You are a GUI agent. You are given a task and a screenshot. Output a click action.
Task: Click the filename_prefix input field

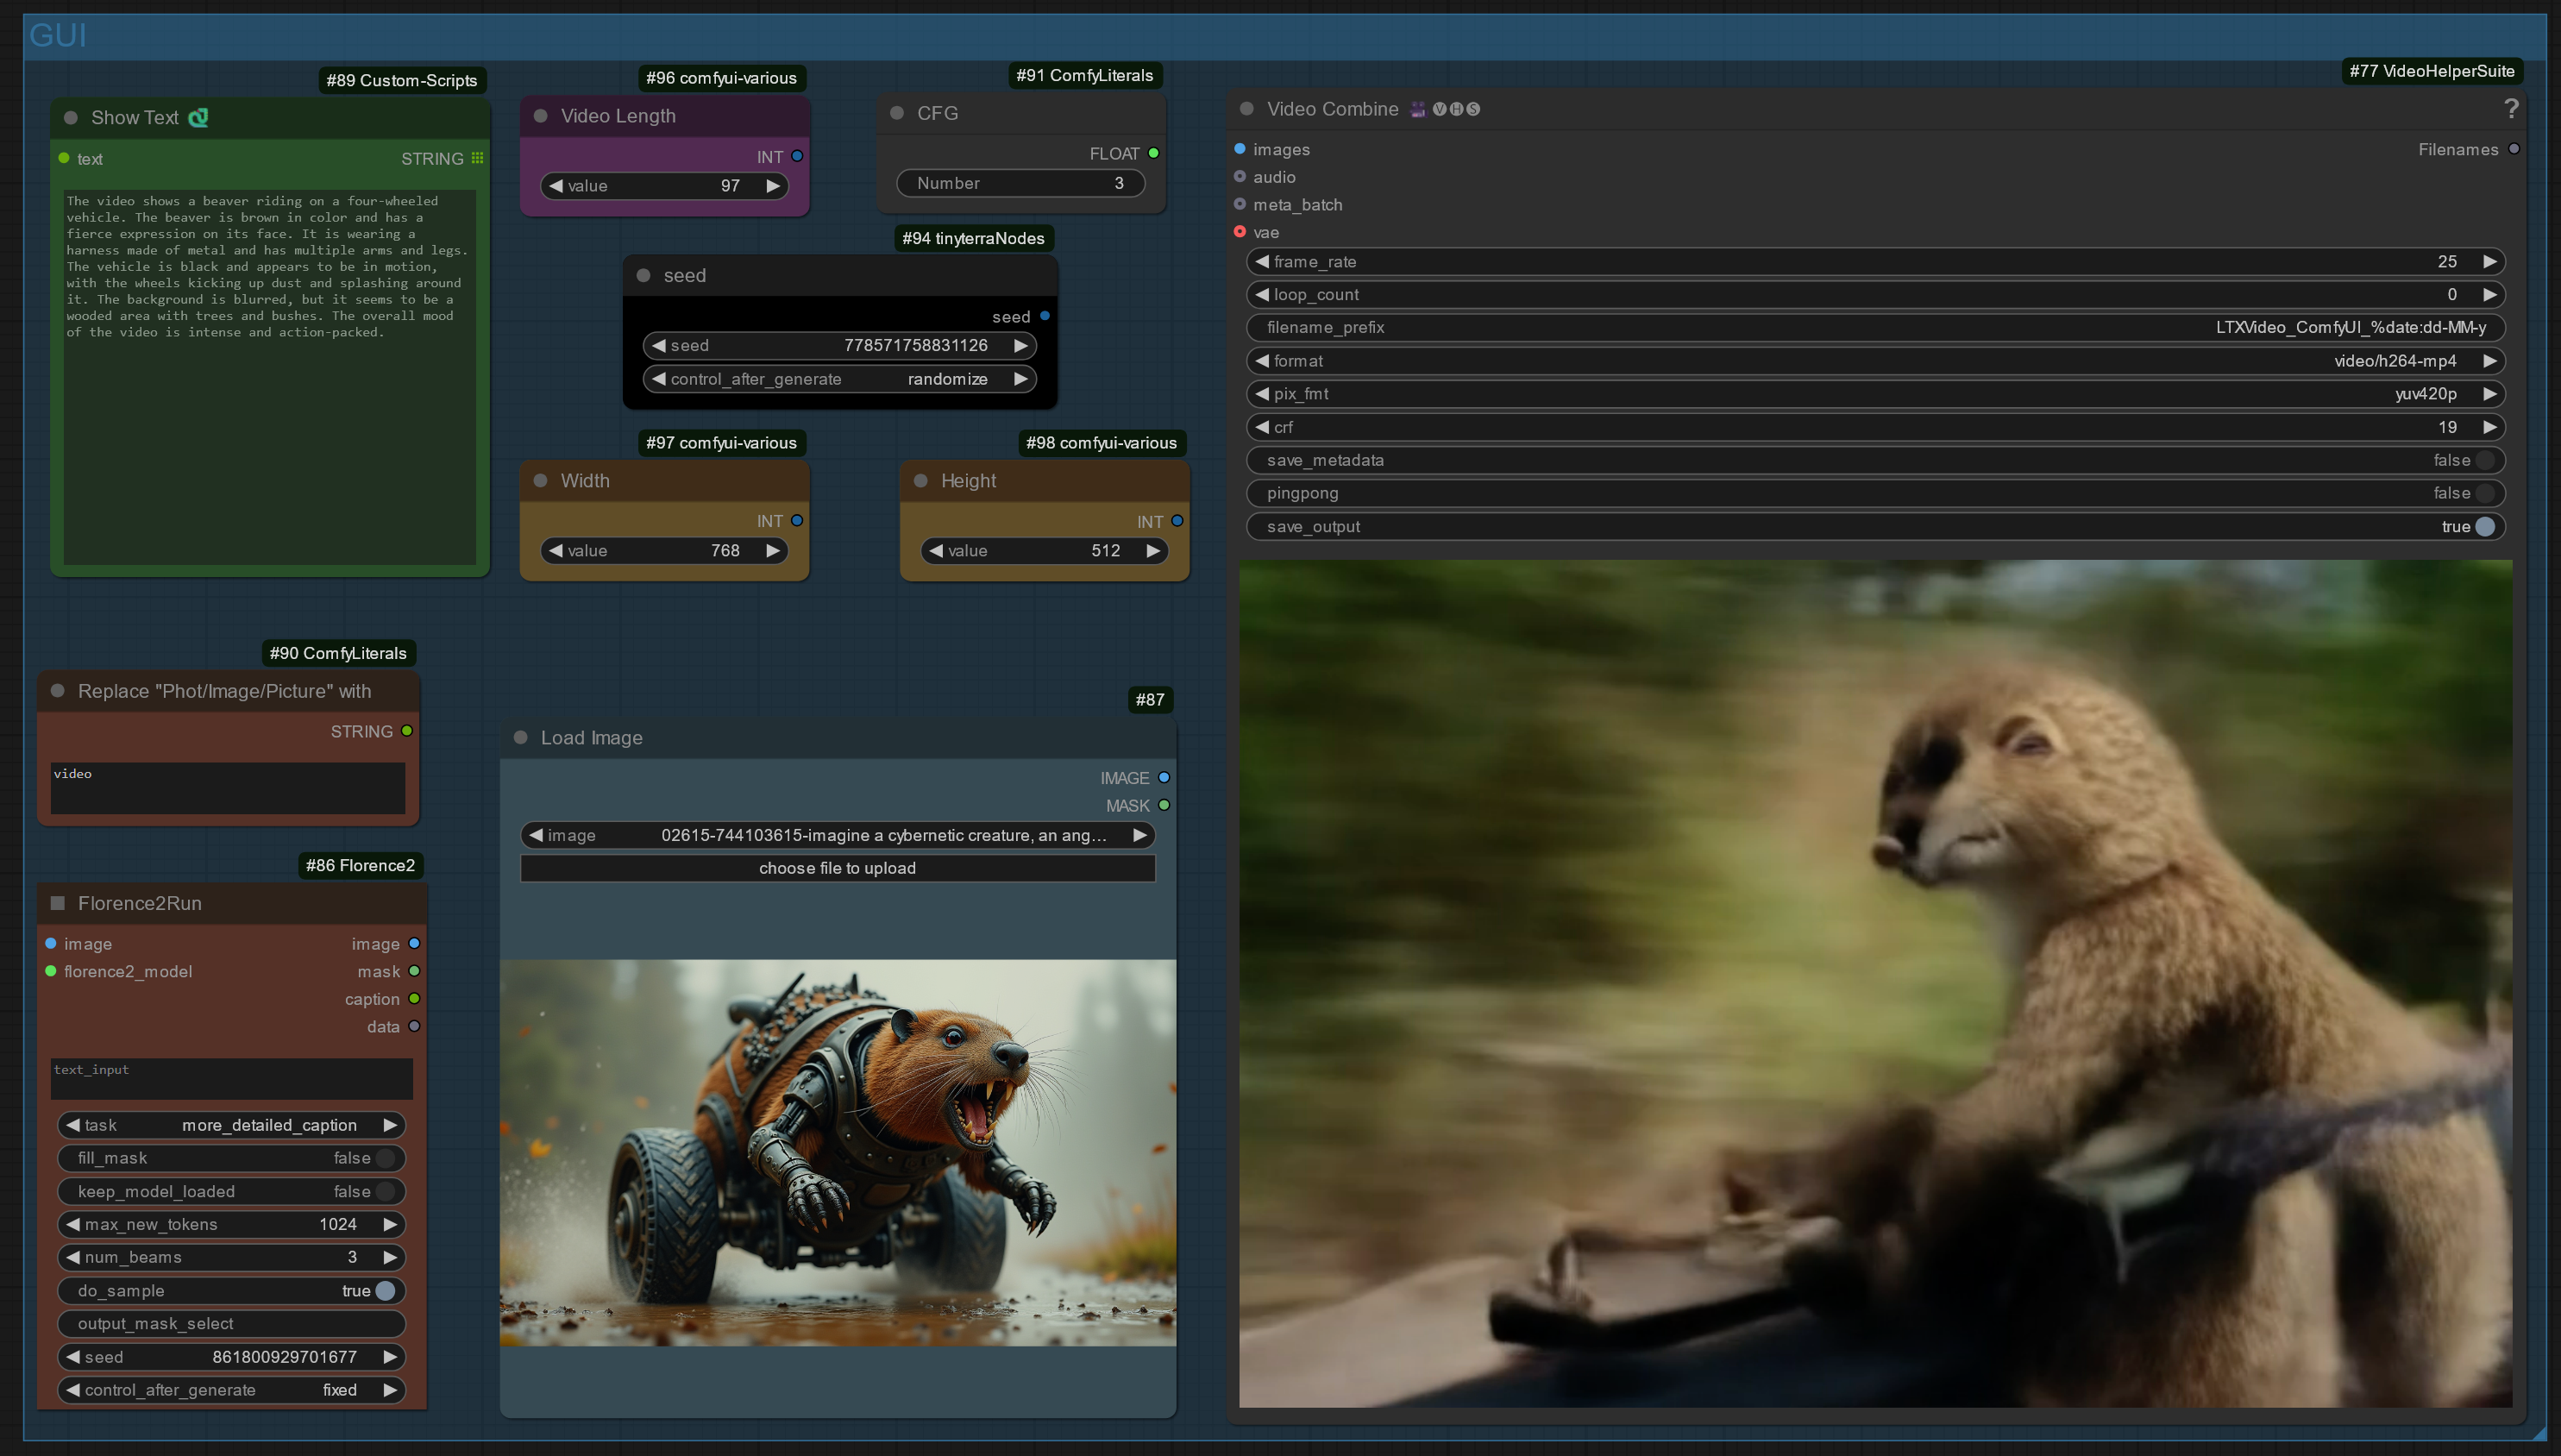click(1875, 327)
